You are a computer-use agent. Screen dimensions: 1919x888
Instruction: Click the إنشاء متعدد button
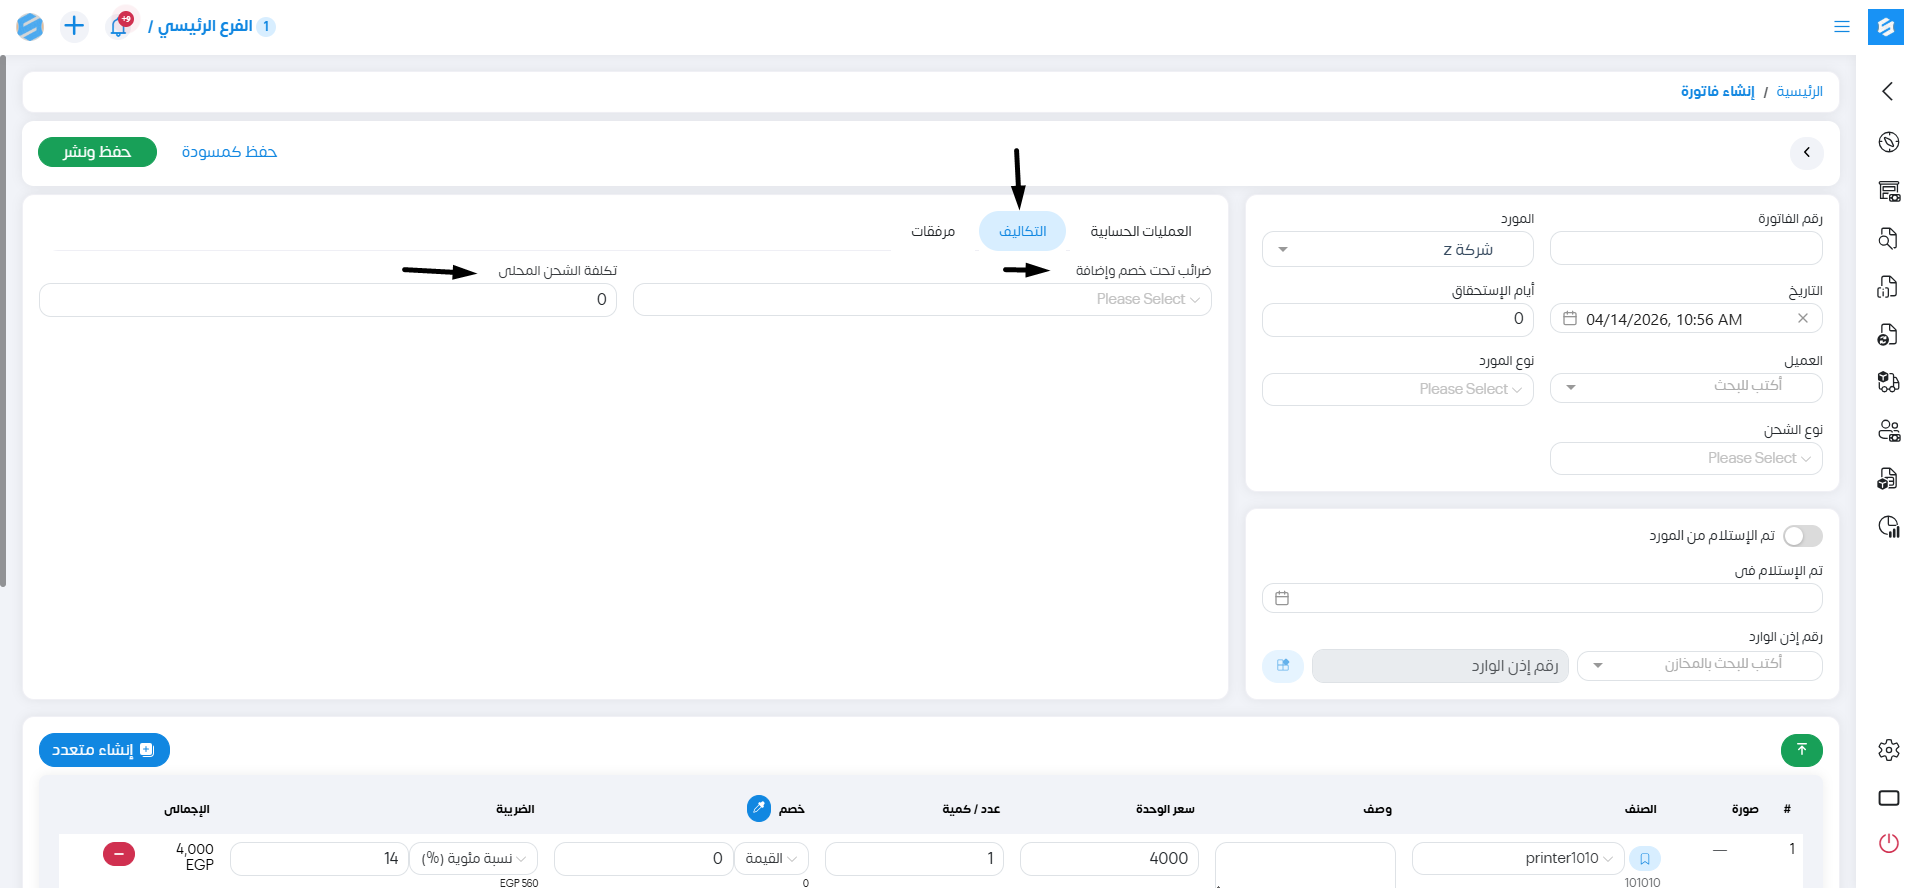click(x=104, y=750)
